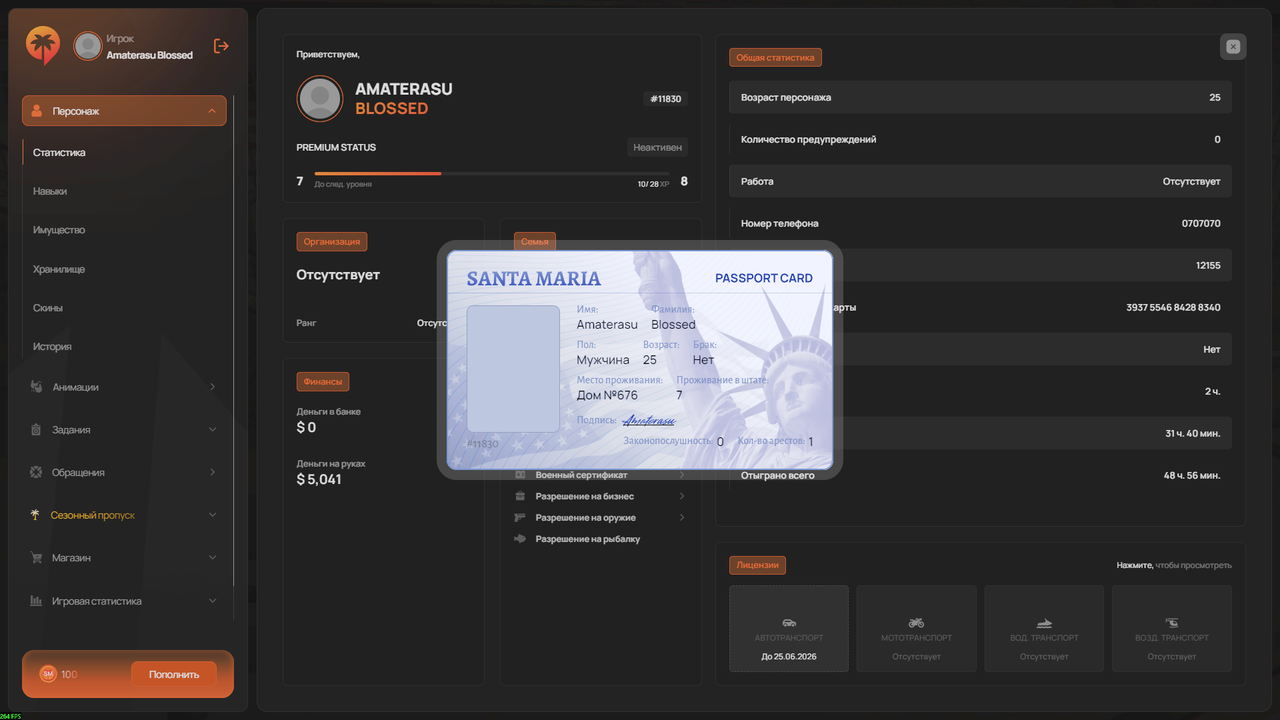
Task: Open the Имущество submenu item
Action: 59,230
